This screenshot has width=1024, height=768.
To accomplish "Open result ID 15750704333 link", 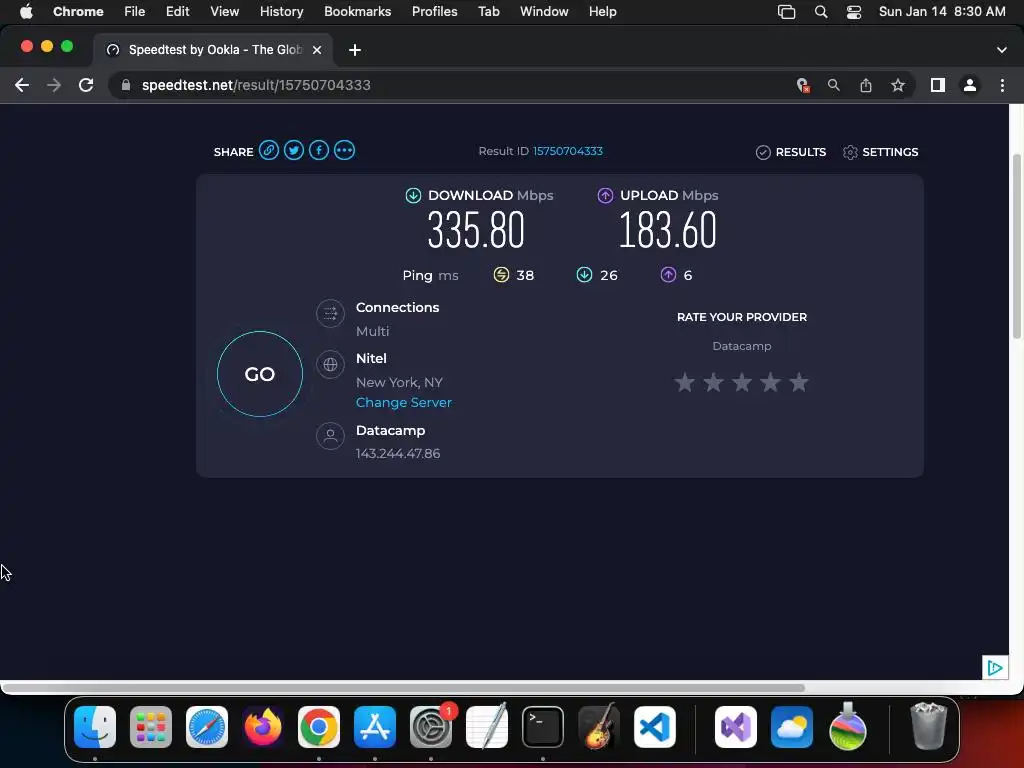I will [x=568, y=151].
